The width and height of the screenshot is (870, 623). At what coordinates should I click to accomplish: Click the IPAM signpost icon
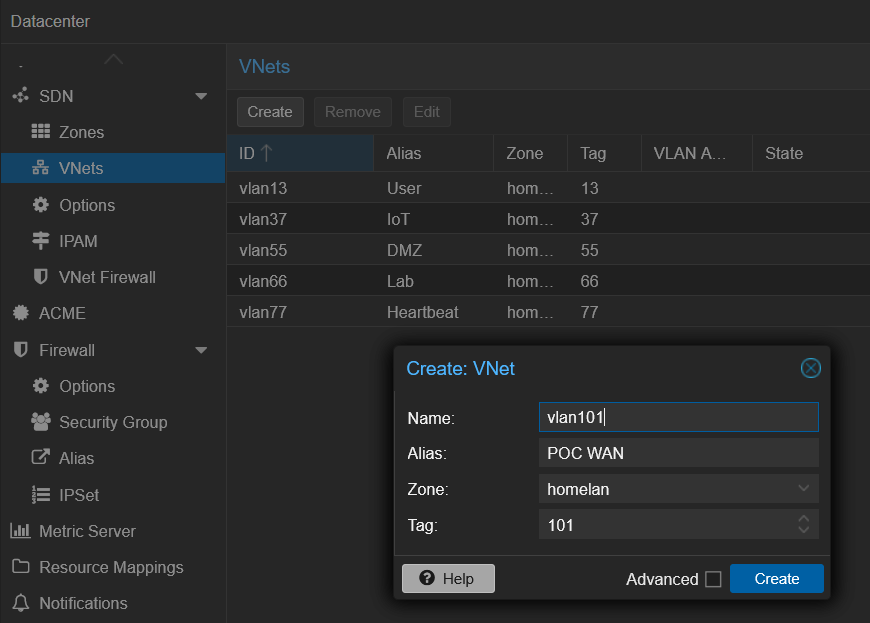pos(41,241)
